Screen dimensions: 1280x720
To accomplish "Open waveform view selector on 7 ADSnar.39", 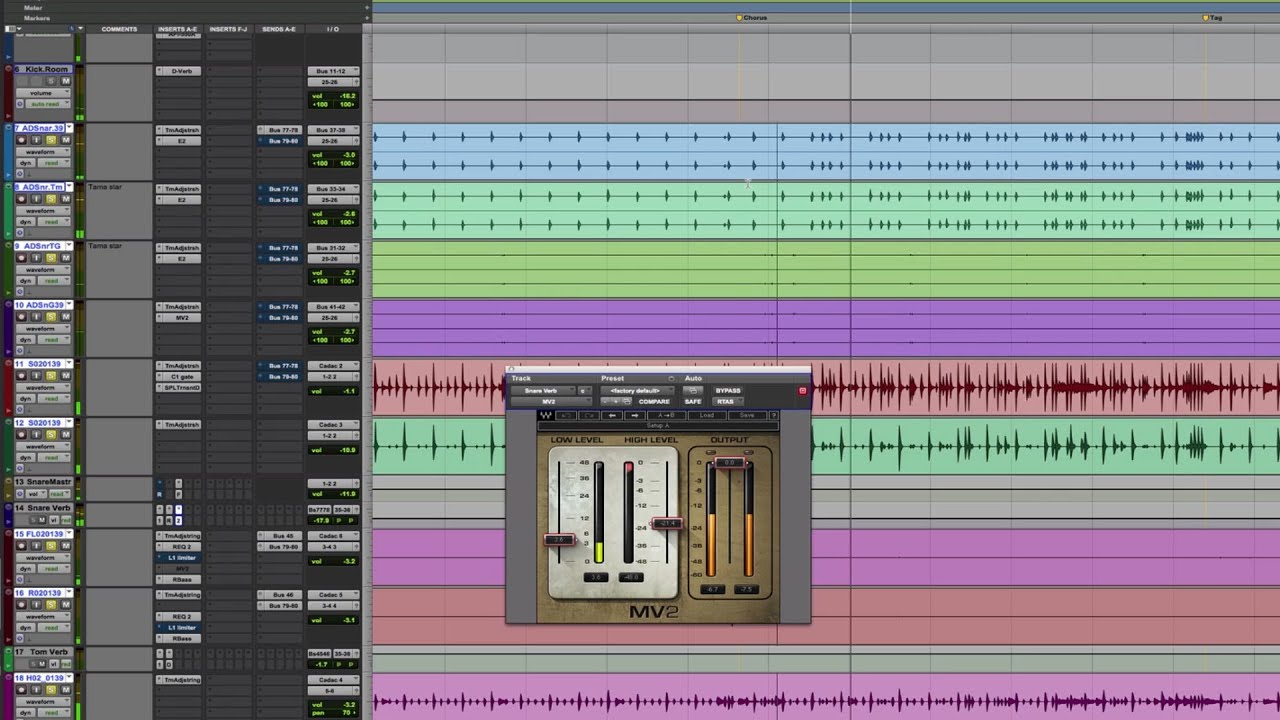I will click(44, 152).
